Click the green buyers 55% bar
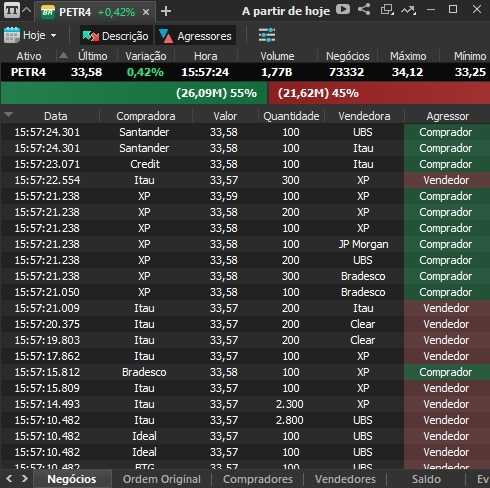Image resolution: width=490 pixels, height=488 pixels. [x=134, y=93]
